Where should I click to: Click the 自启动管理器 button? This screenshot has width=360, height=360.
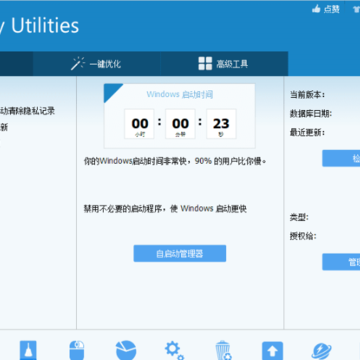point(180,254)
